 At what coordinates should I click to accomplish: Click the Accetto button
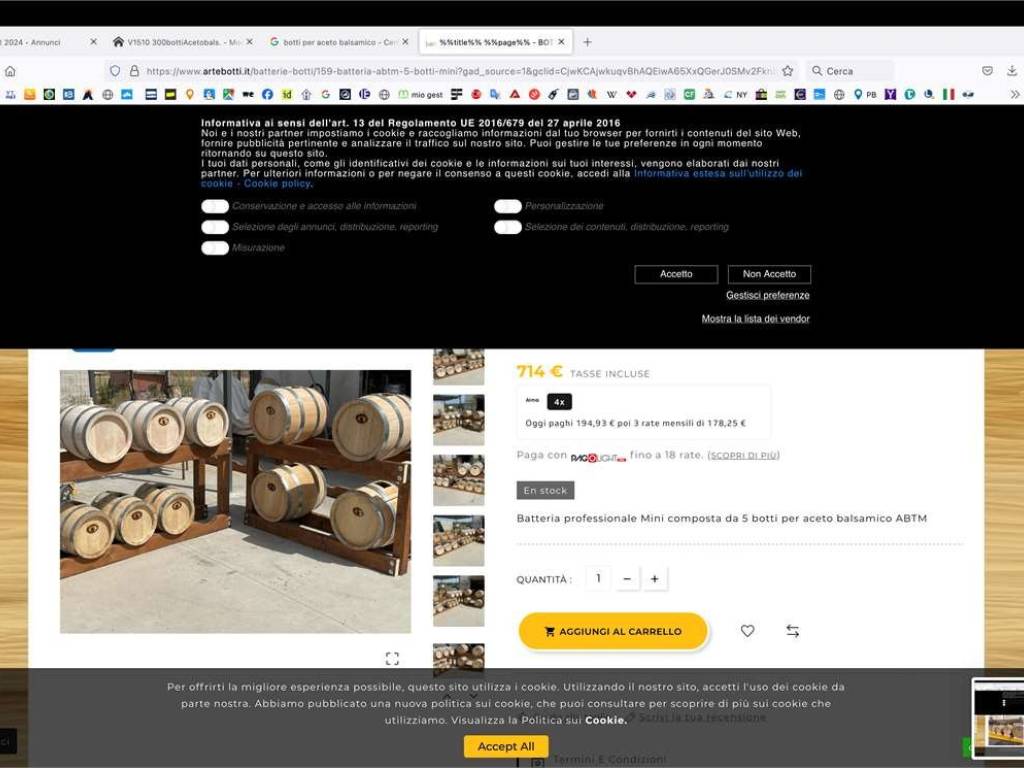pos(675,273)
